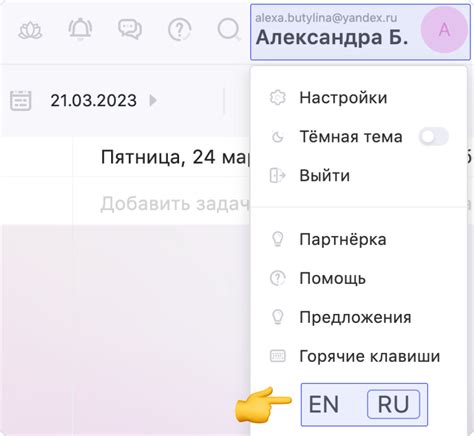Click the keyboard icon beside Горячие клавиши
474x436 pixels.
click(x=277, y=356)
